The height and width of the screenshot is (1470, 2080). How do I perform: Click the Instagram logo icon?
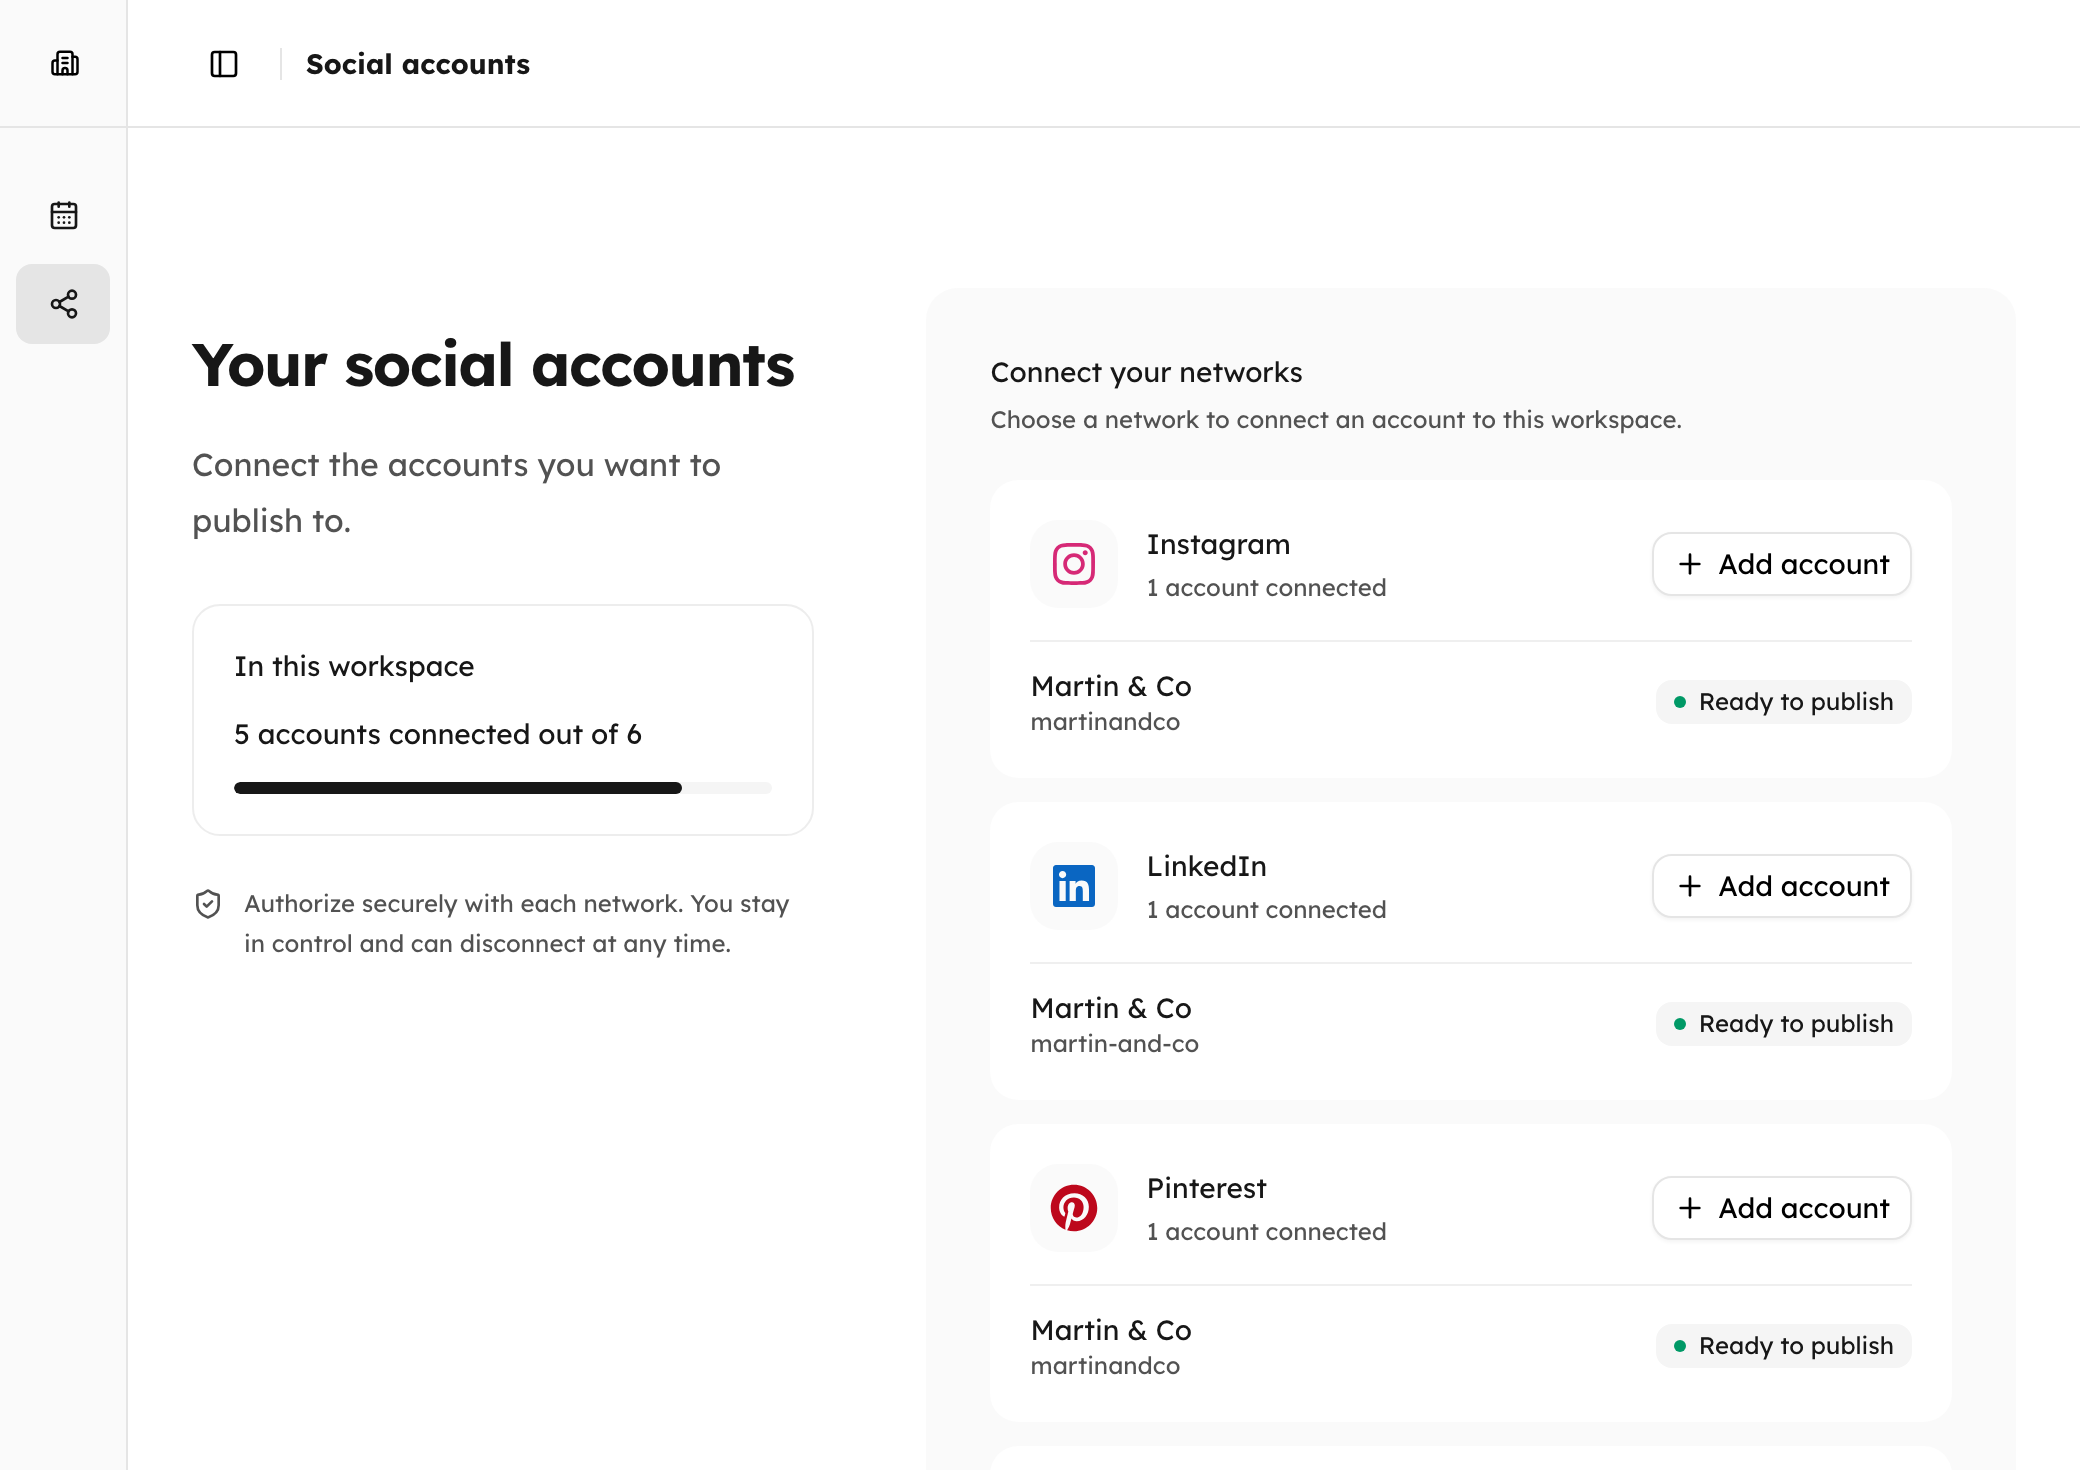[x=1074, y=564]
